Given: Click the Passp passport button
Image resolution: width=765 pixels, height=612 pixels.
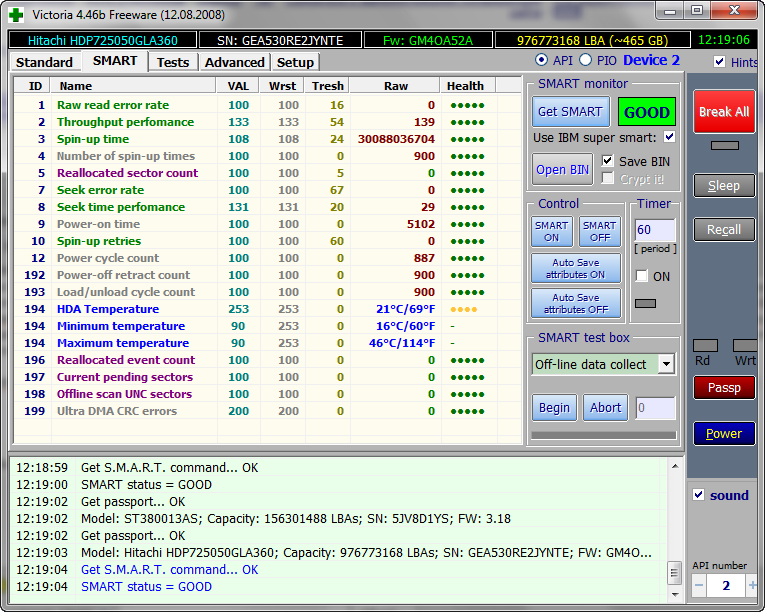Looking at the screenshot, I should click(724, 388).
